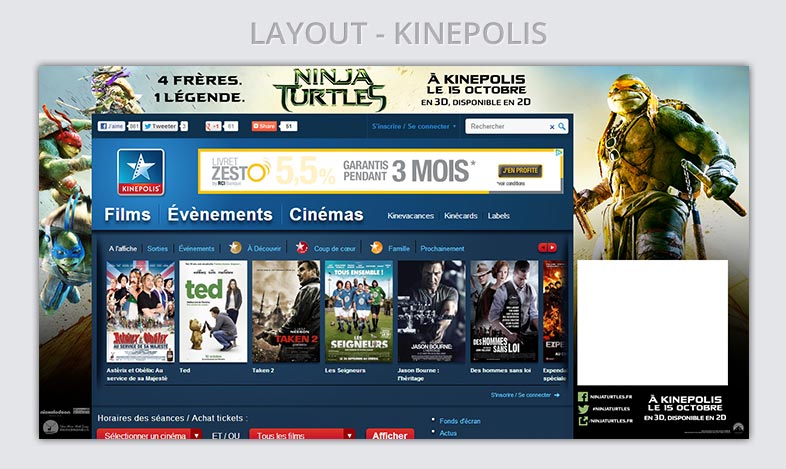Open the Films main menu
786x469 pixels.
pyautogui.click(x=127, y=215)
